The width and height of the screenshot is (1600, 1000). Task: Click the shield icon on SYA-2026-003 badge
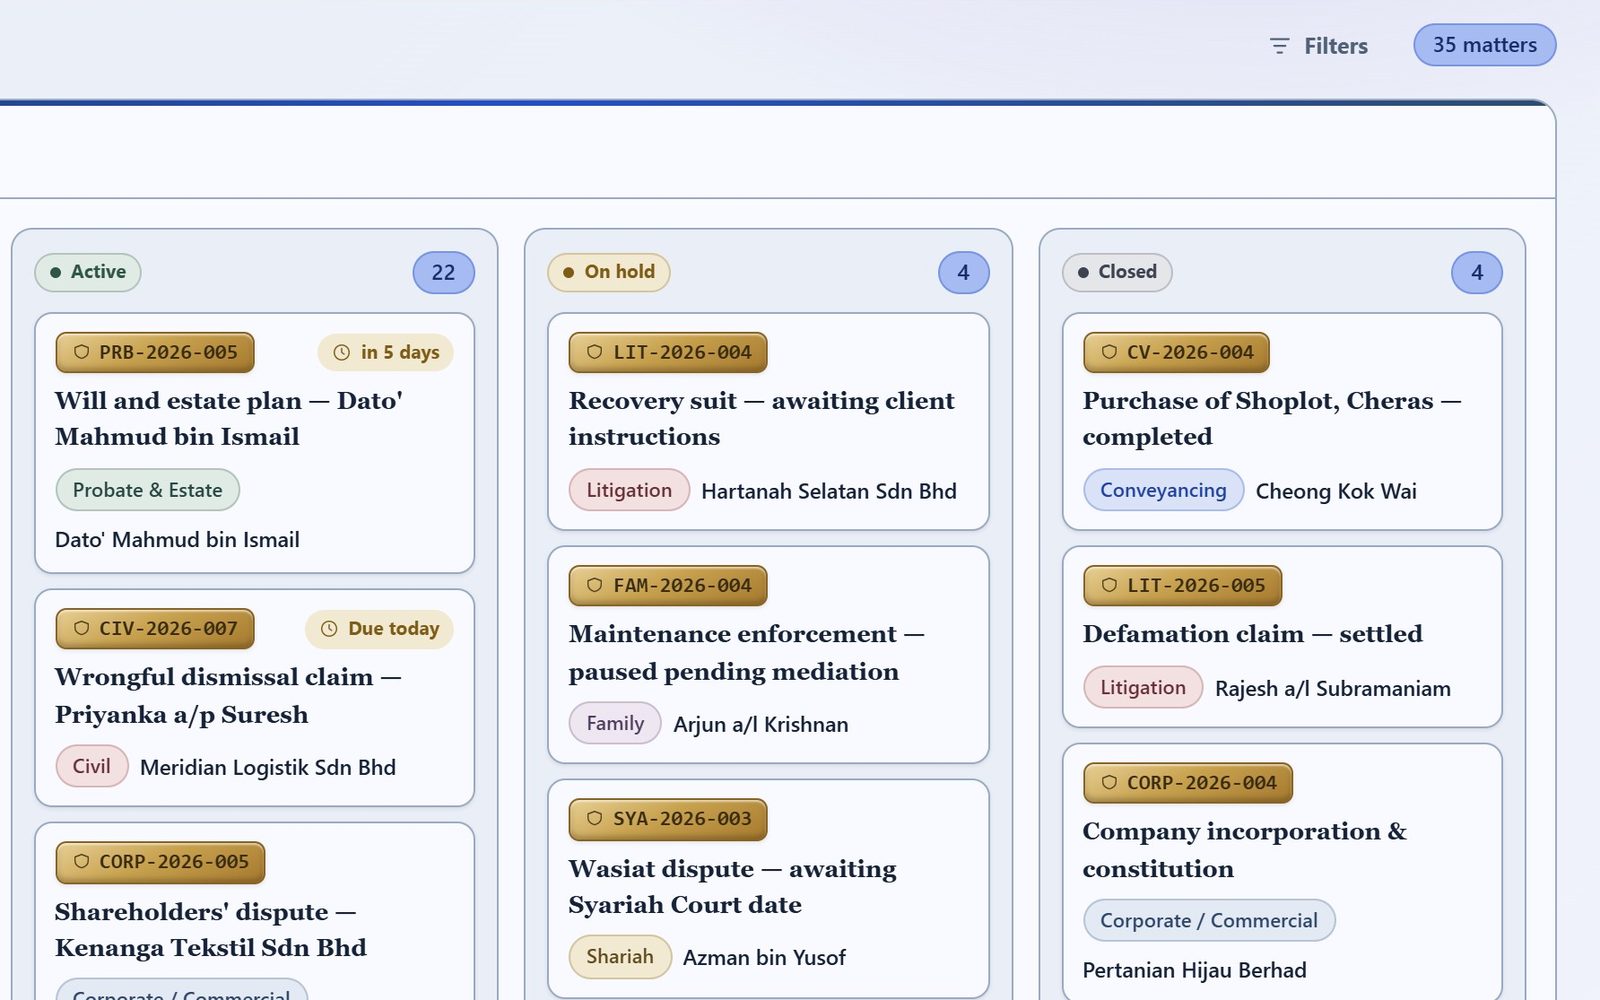click(595, 818)
